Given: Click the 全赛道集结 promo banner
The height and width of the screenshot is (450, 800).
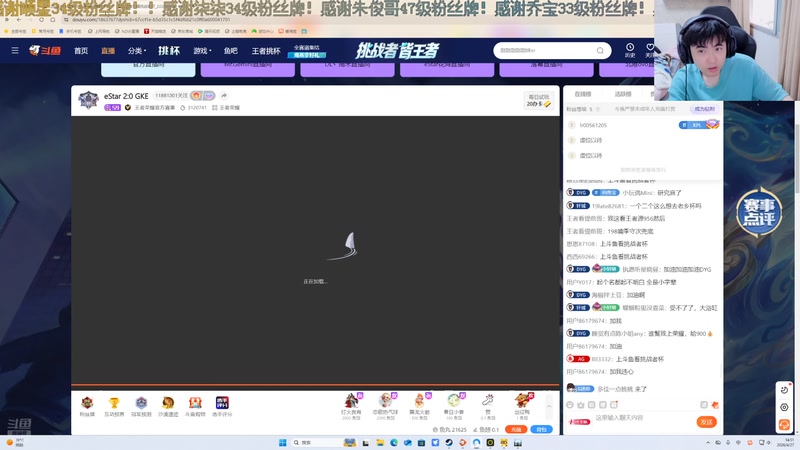Looking at the screenshot, I should point(307,51).
